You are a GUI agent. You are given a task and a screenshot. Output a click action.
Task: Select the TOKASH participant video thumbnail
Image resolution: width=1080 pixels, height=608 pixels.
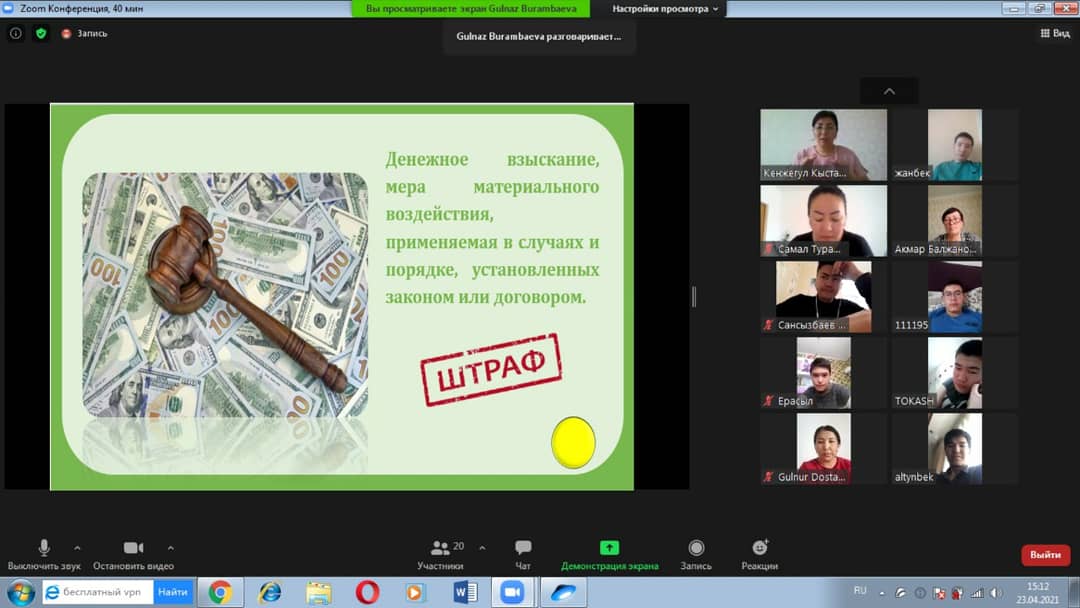[954, 373]
